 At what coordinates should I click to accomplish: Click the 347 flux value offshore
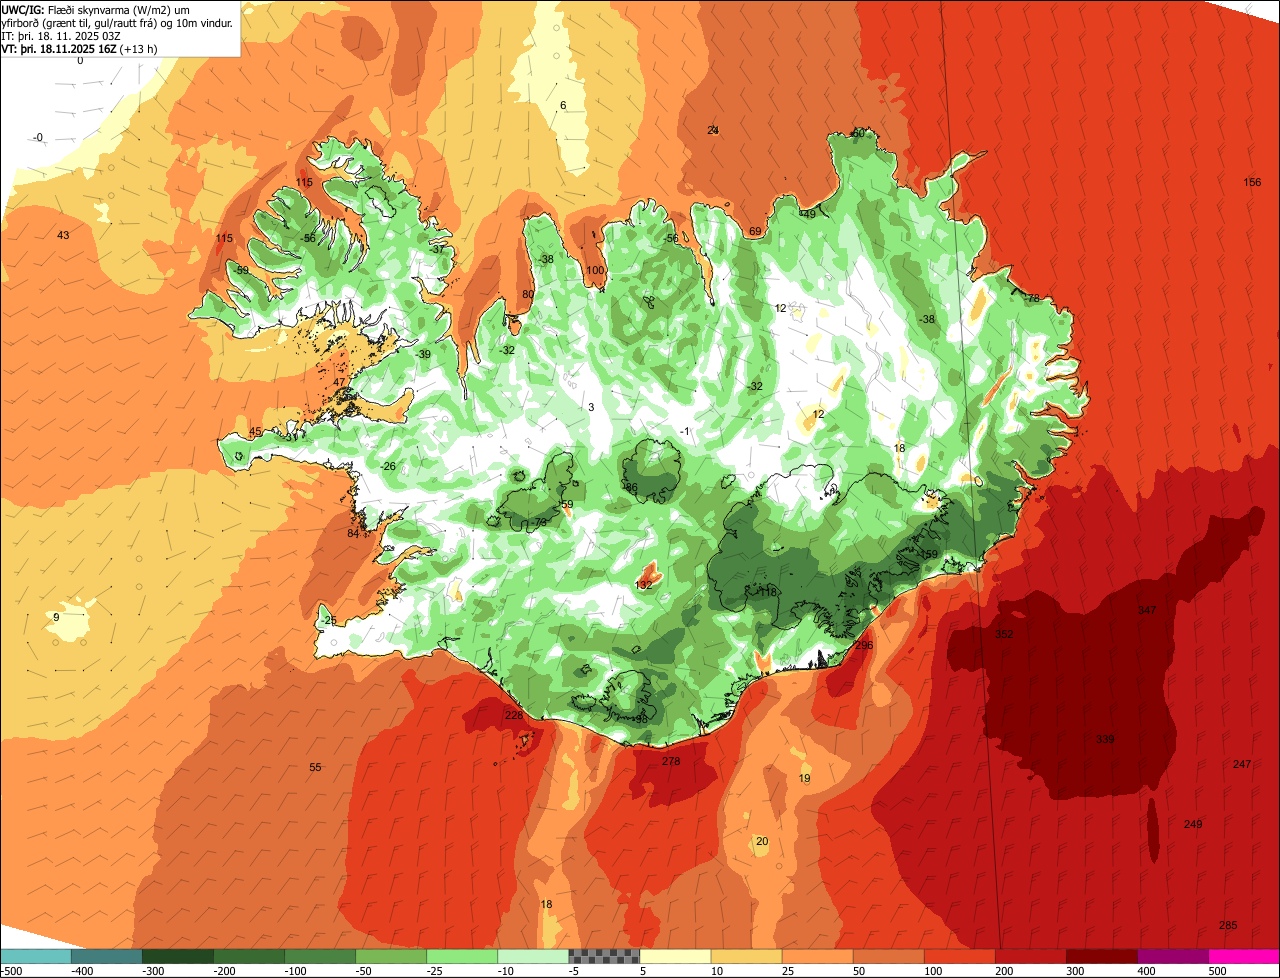(x=1147, y=610)
